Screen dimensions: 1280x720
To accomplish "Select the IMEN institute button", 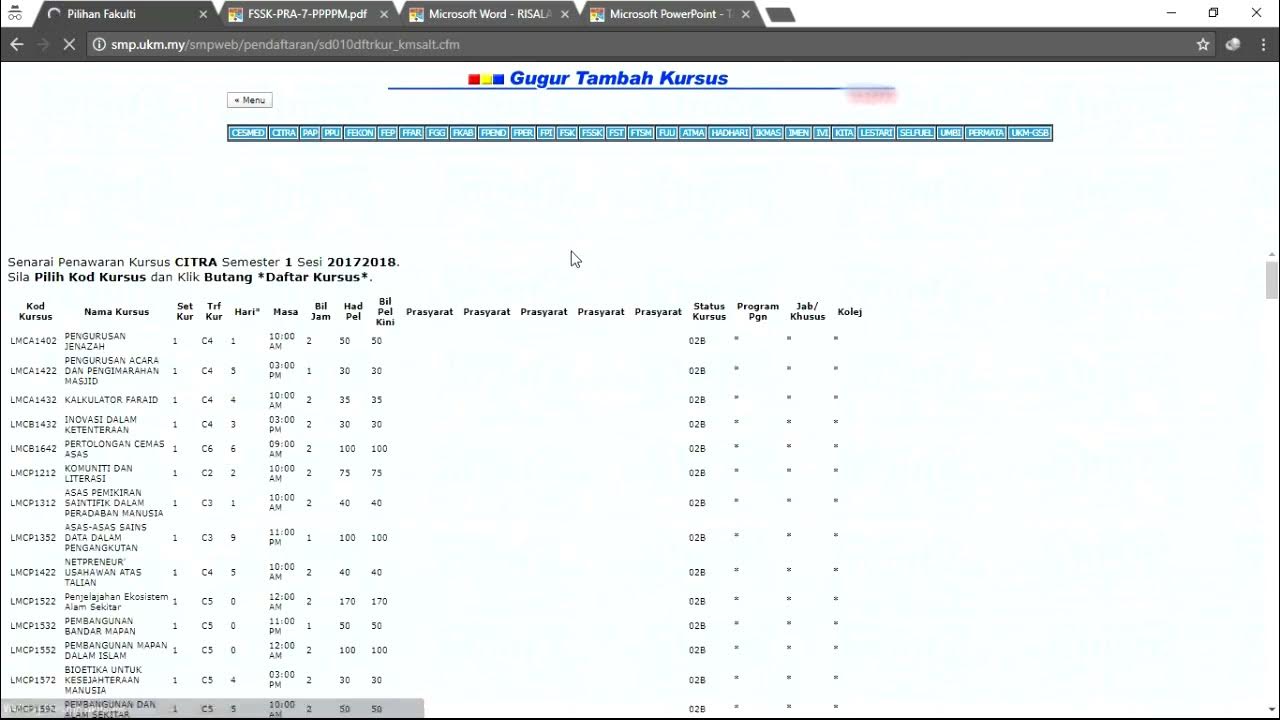I will (799, 133).
